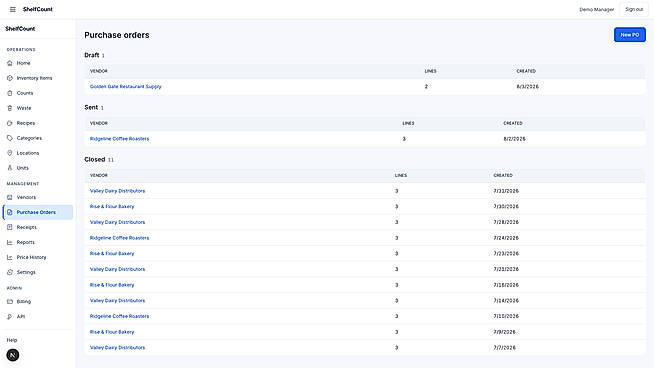The image size is (654, 368).
Task: Click VENDOR column header in Closed table
Action: tap(99, 175)
